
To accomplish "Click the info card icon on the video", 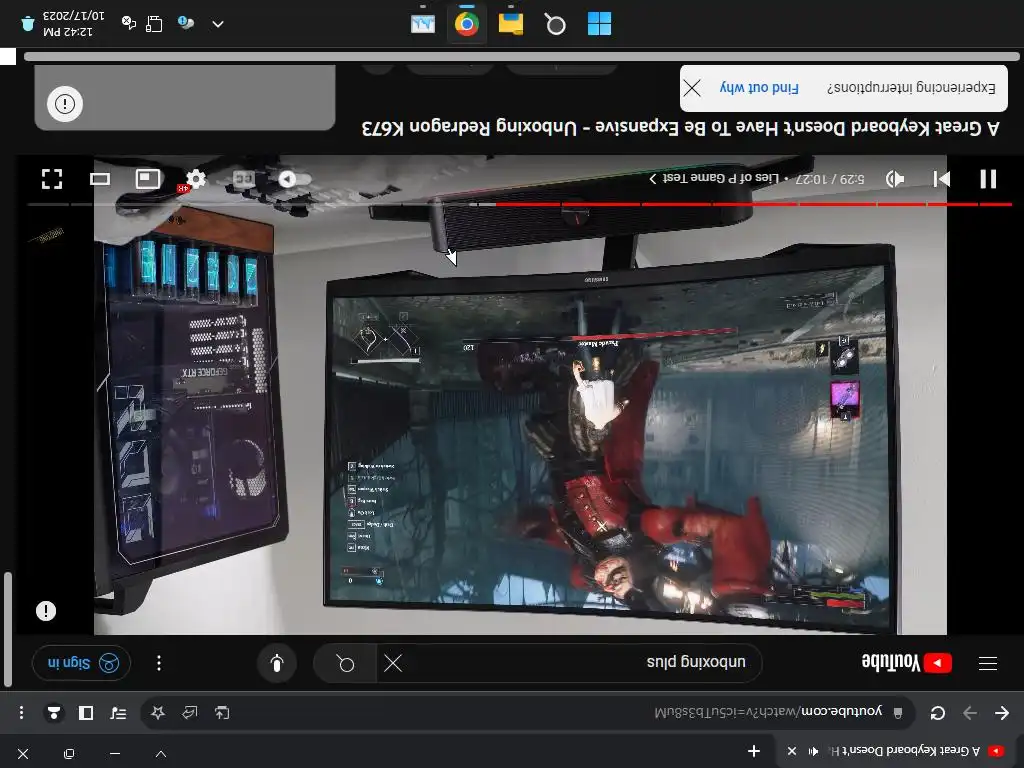I will pyautogui.click(x=46, y=611).
